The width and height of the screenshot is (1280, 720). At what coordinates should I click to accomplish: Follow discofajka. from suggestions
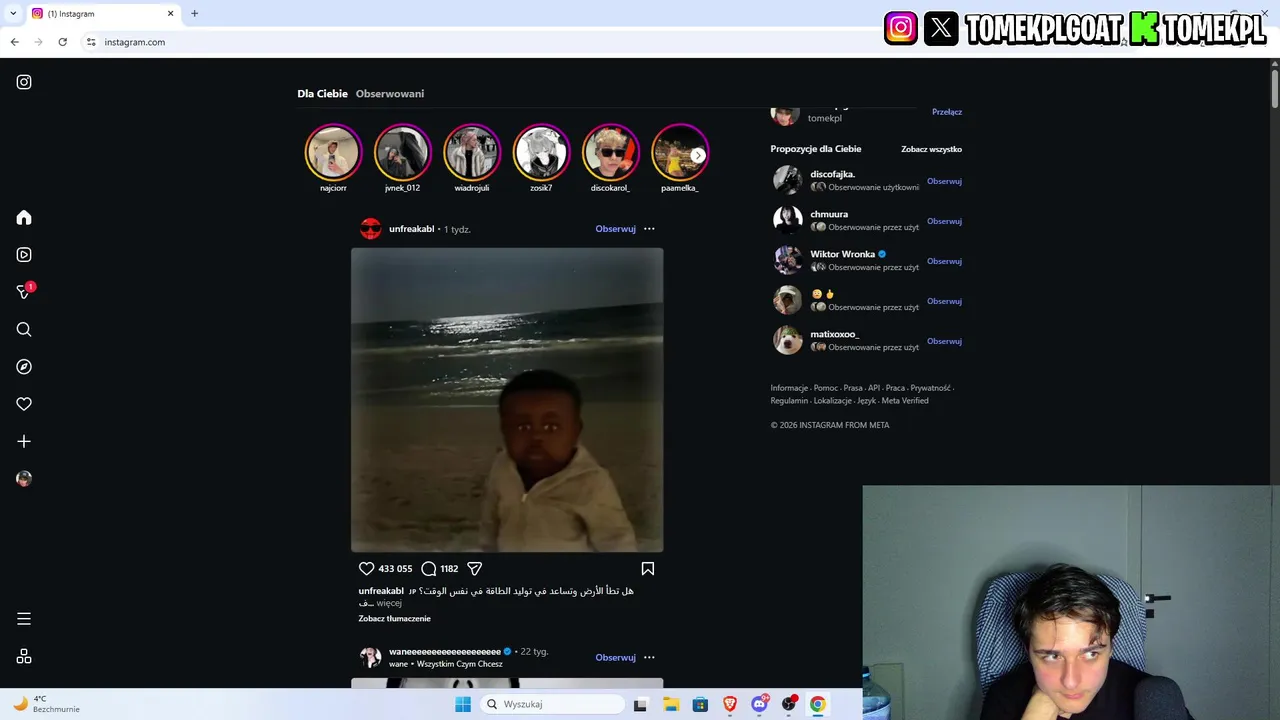pos(944,181)
